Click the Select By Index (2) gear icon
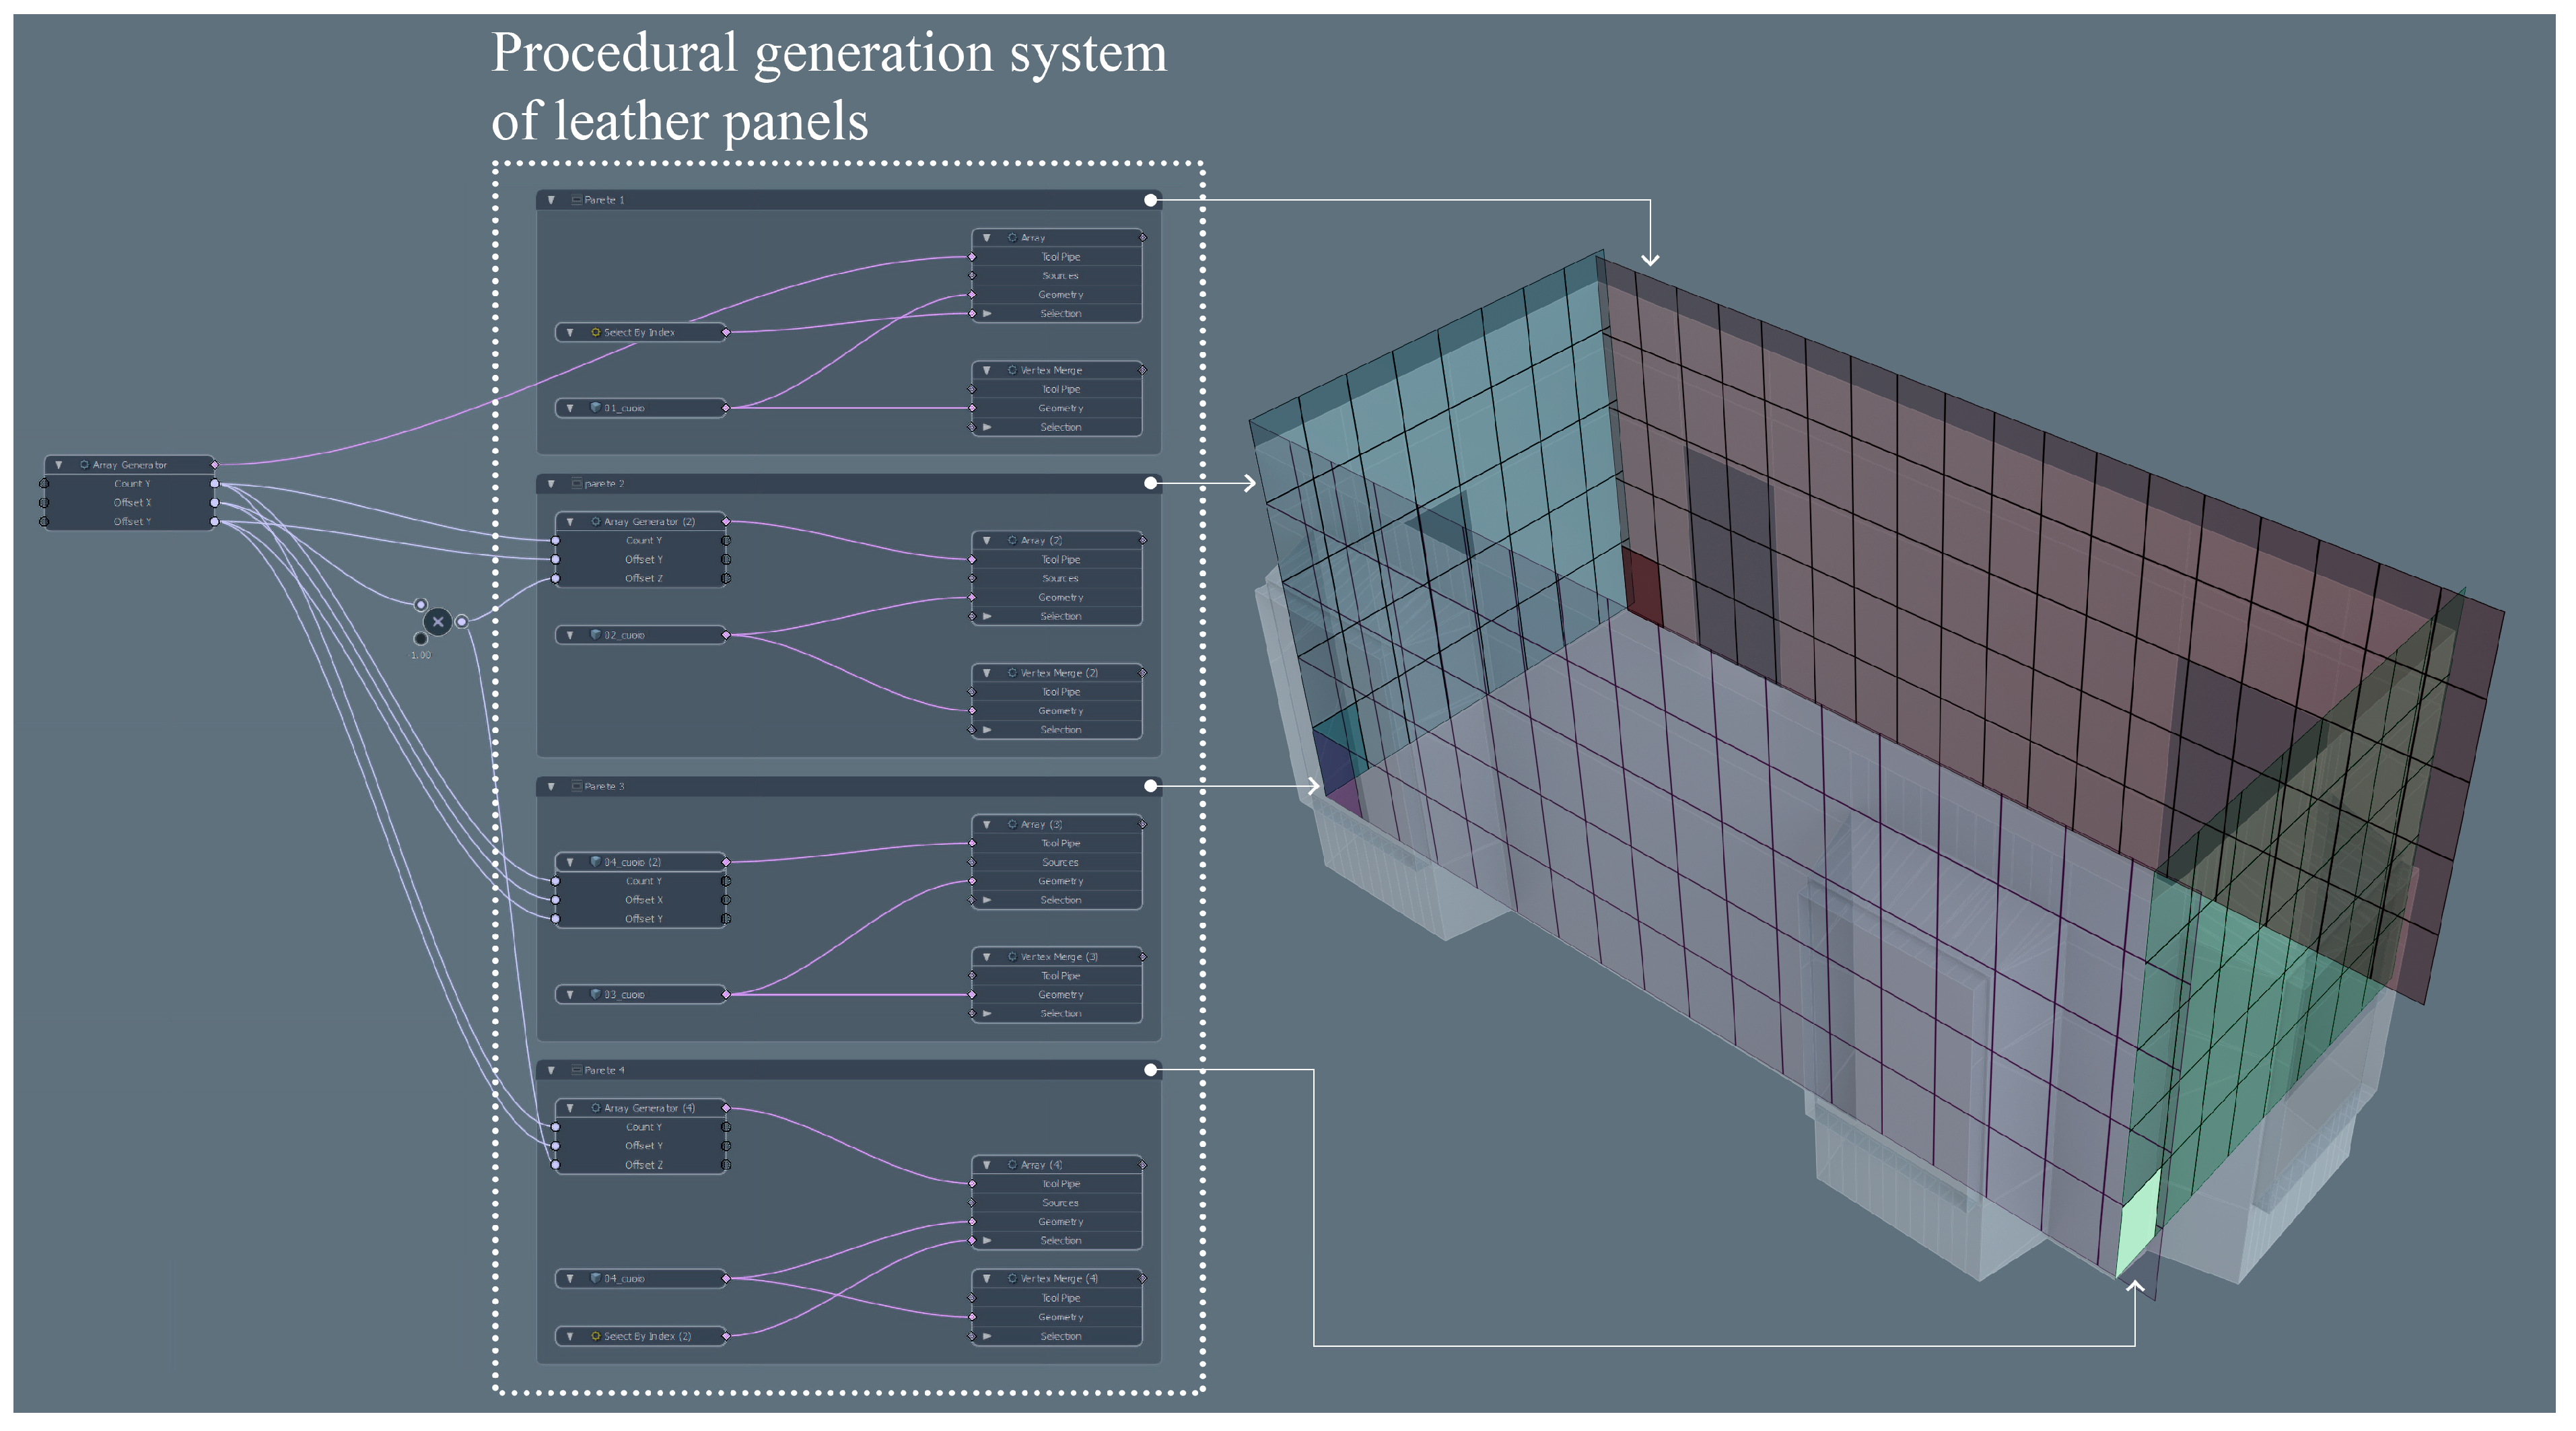The height and width of the screenshot is (1431, 2576). tap(595, 1336)
